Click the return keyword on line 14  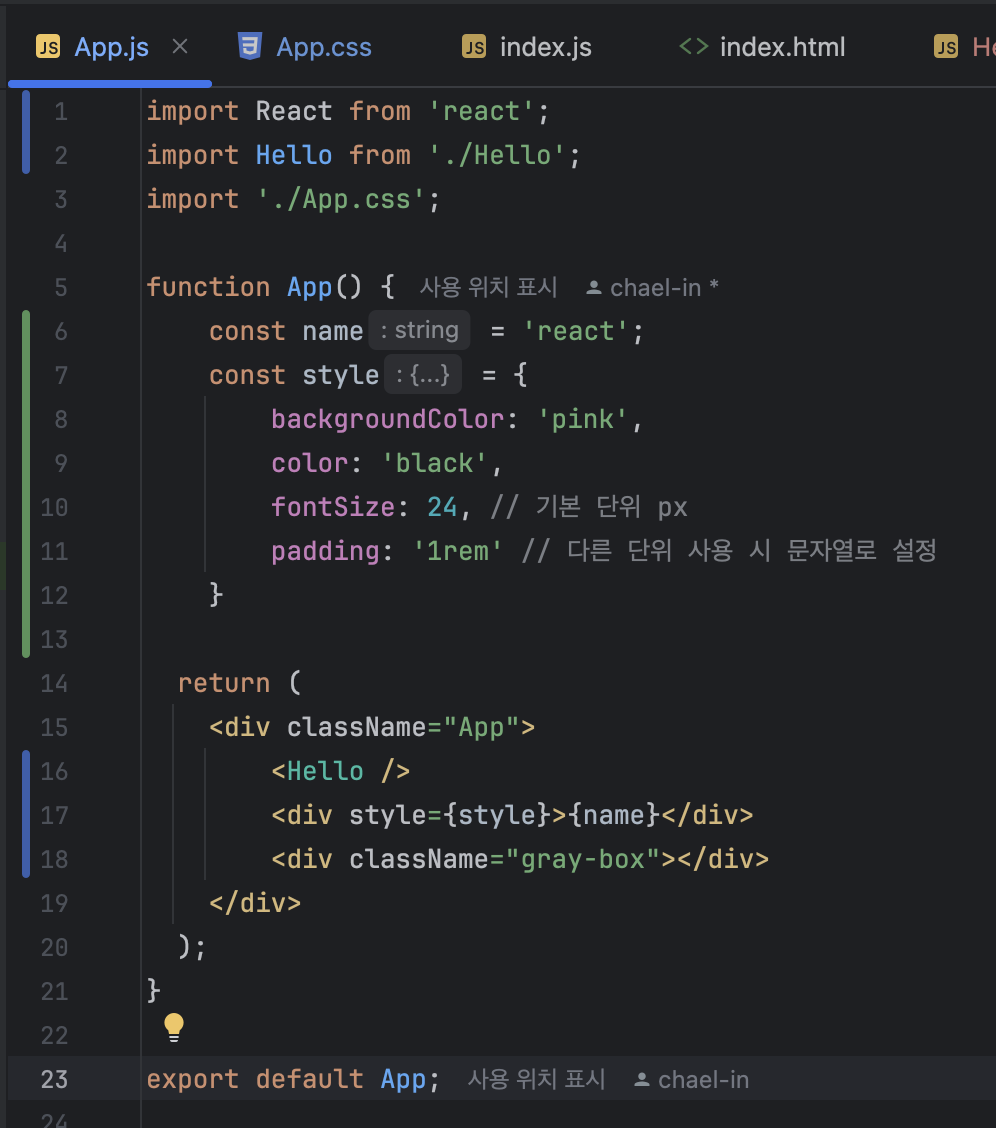[224, 683]
